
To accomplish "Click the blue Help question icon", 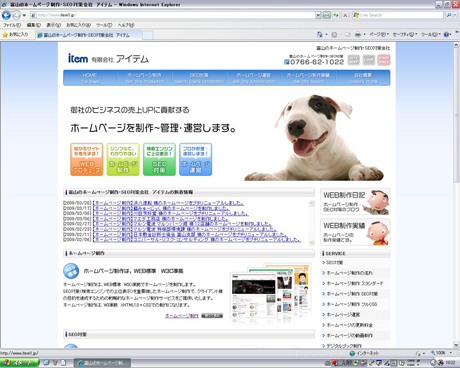I will coord(446,34).
